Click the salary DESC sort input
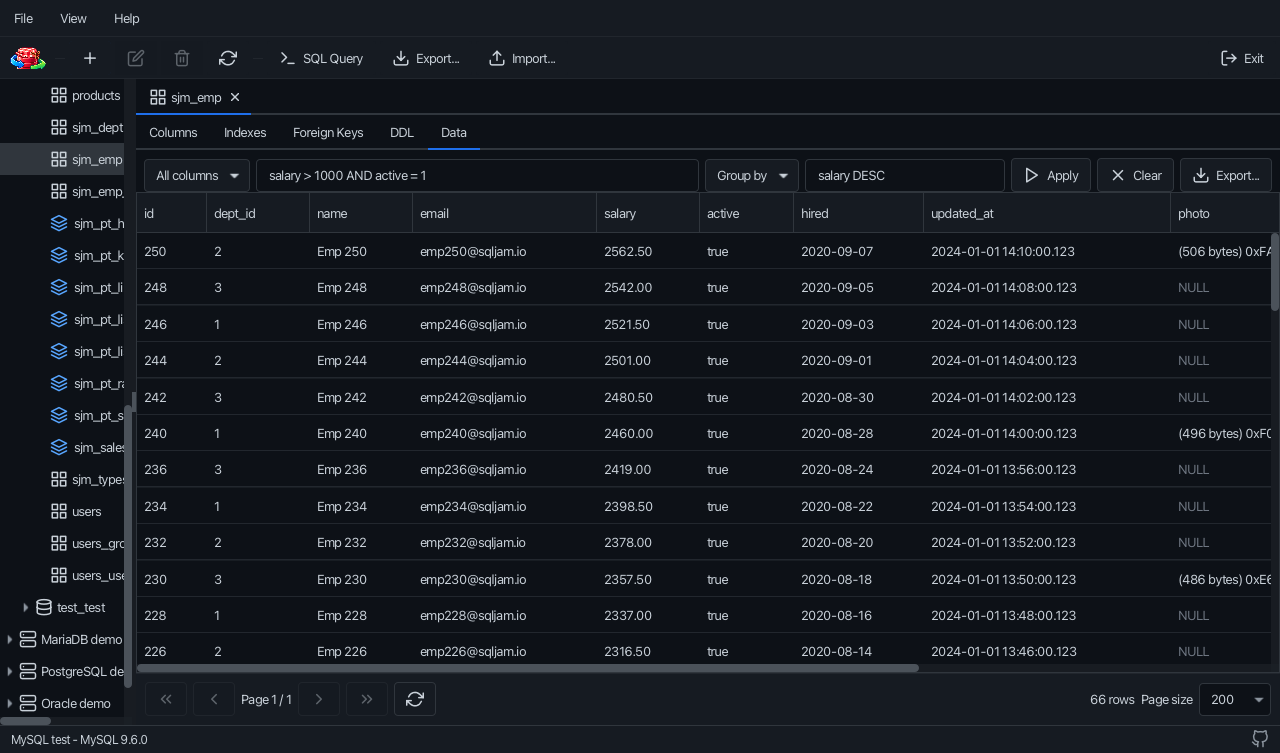This screenshot has height=753, width=1280. pyautogui.click(x=905, y=175)
